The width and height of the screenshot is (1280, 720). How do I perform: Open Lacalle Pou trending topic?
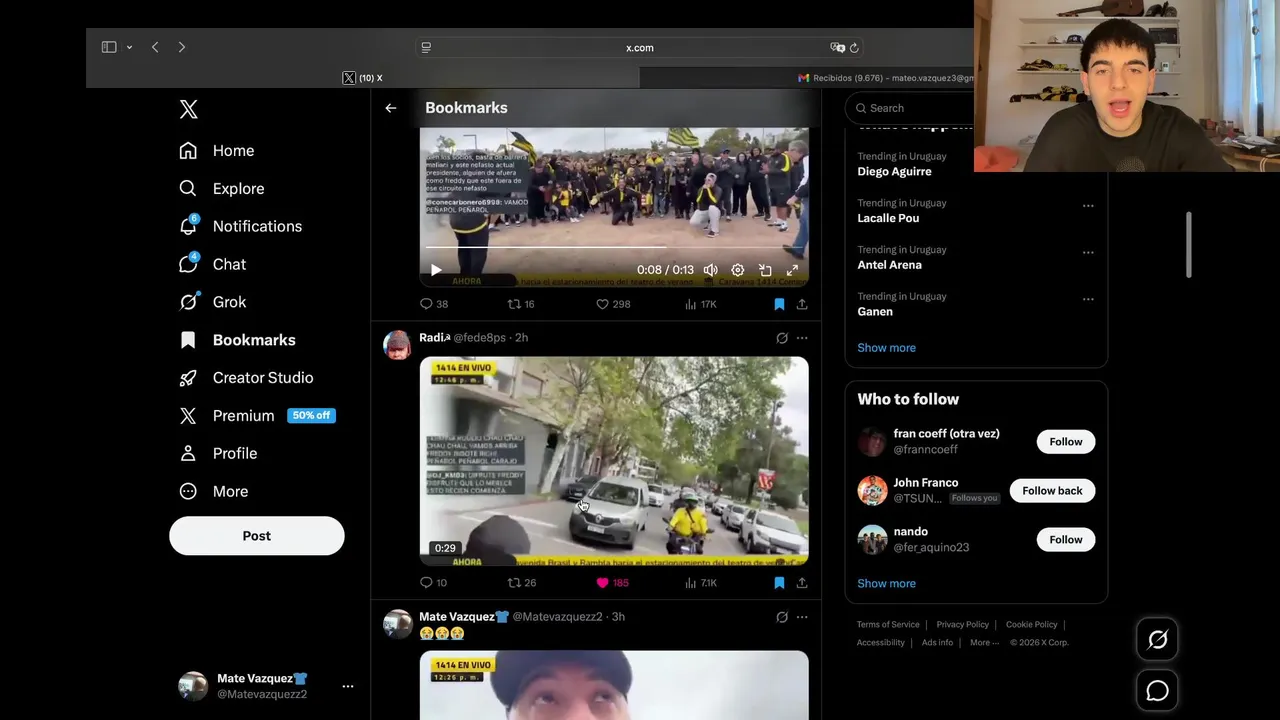tap(888, 218)
